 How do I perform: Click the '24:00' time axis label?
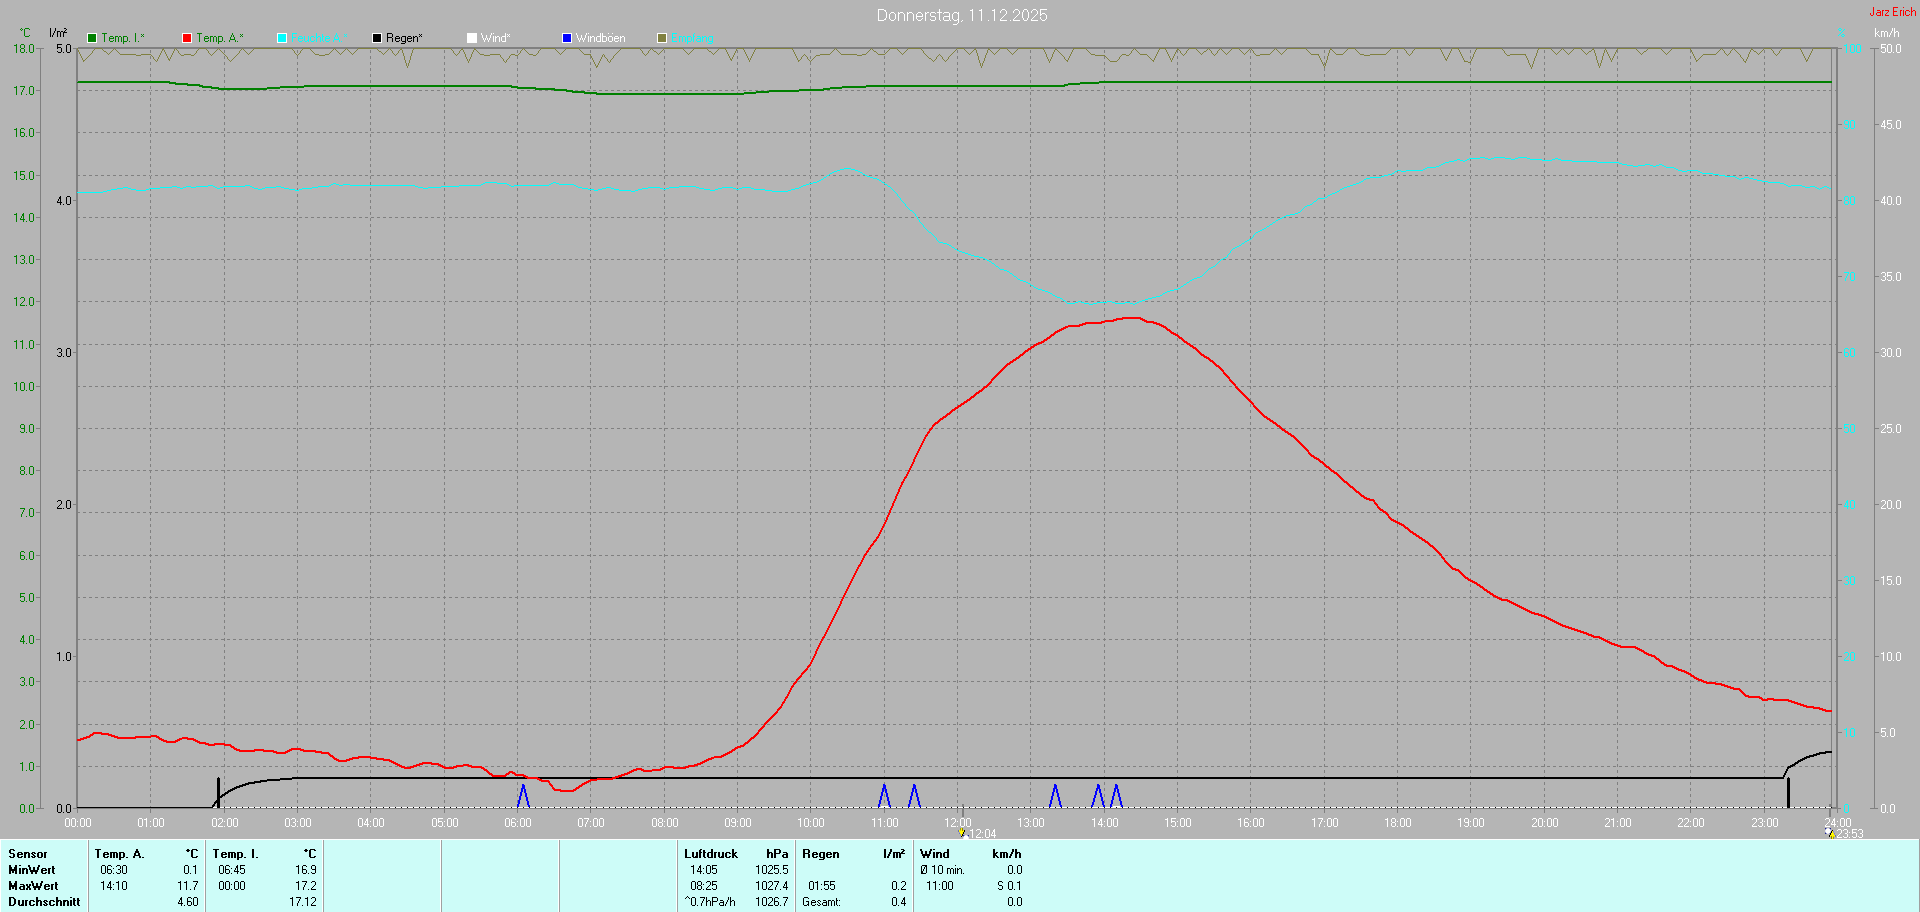(1838, 823)
